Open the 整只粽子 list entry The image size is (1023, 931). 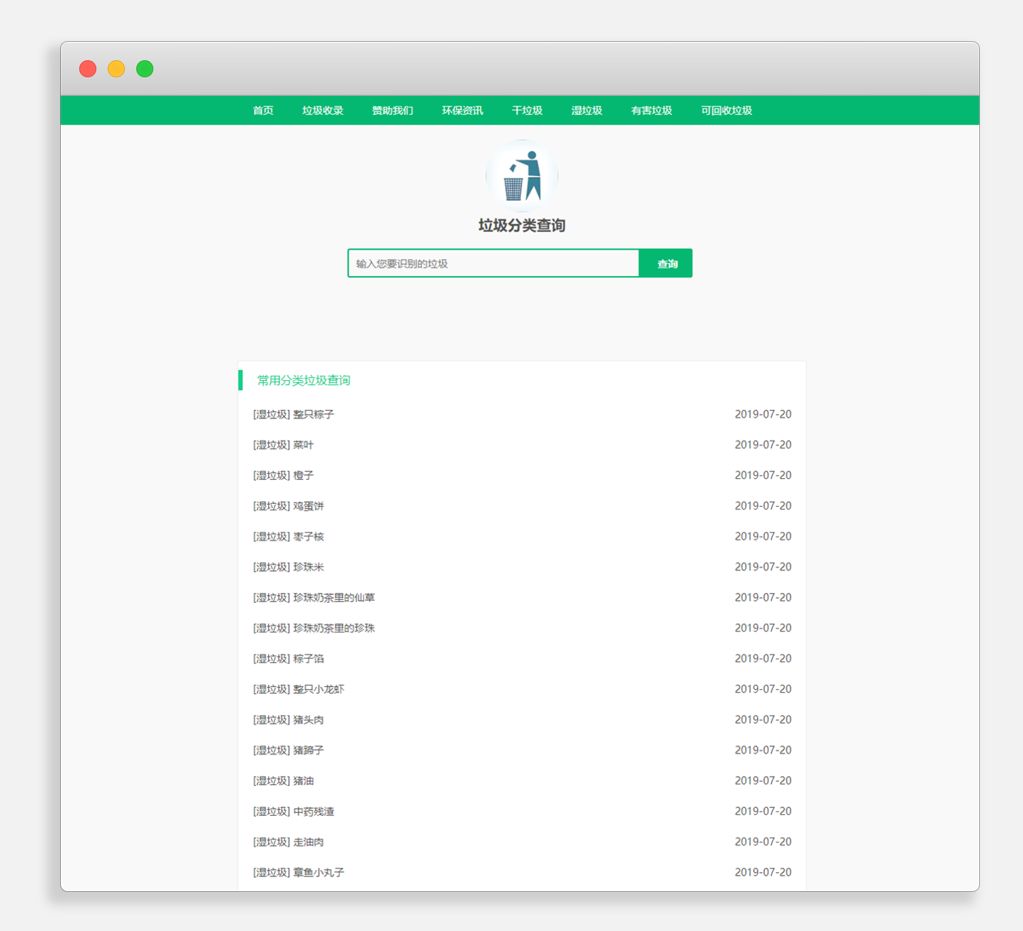(294, 415)
